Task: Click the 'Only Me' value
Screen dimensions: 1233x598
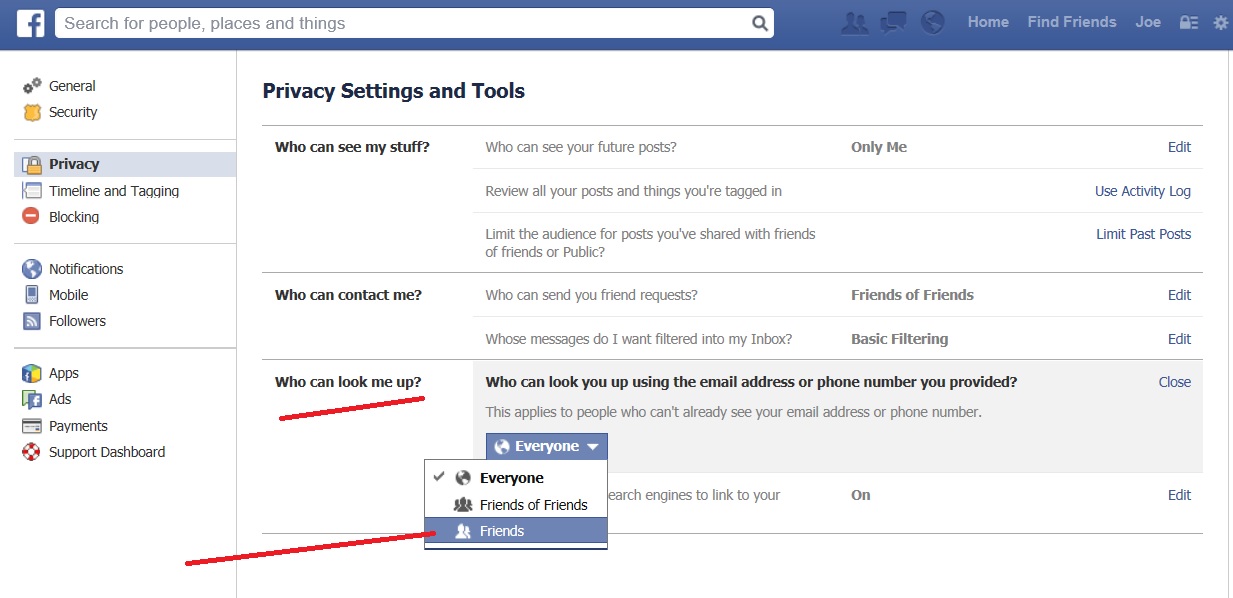Action: (879, 147)
